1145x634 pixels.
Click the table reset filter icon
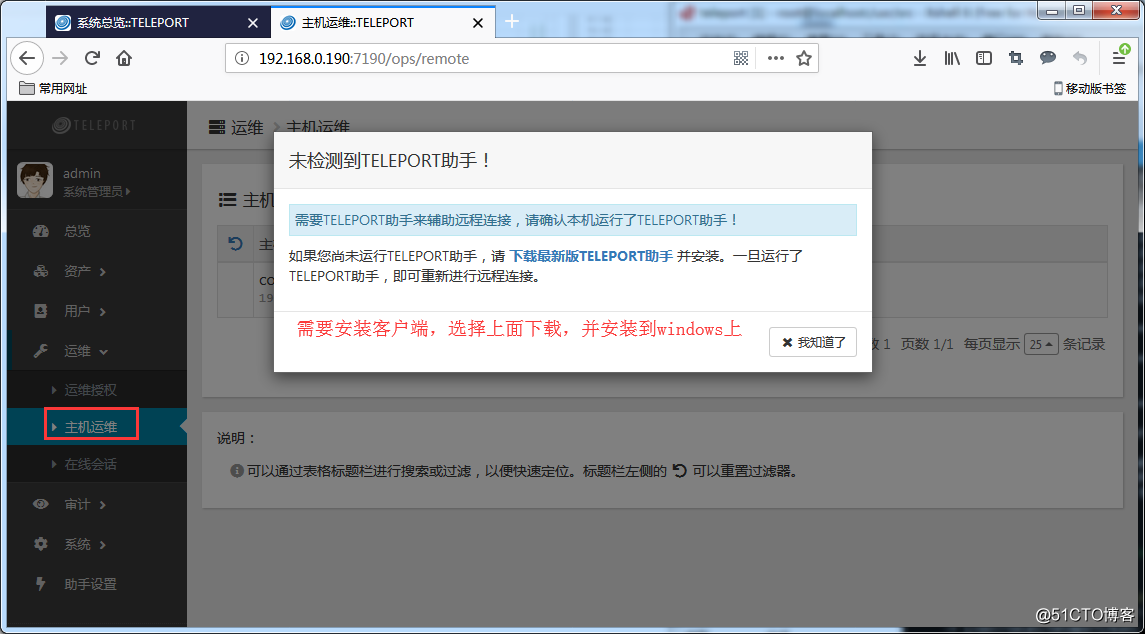pos(235,243)
